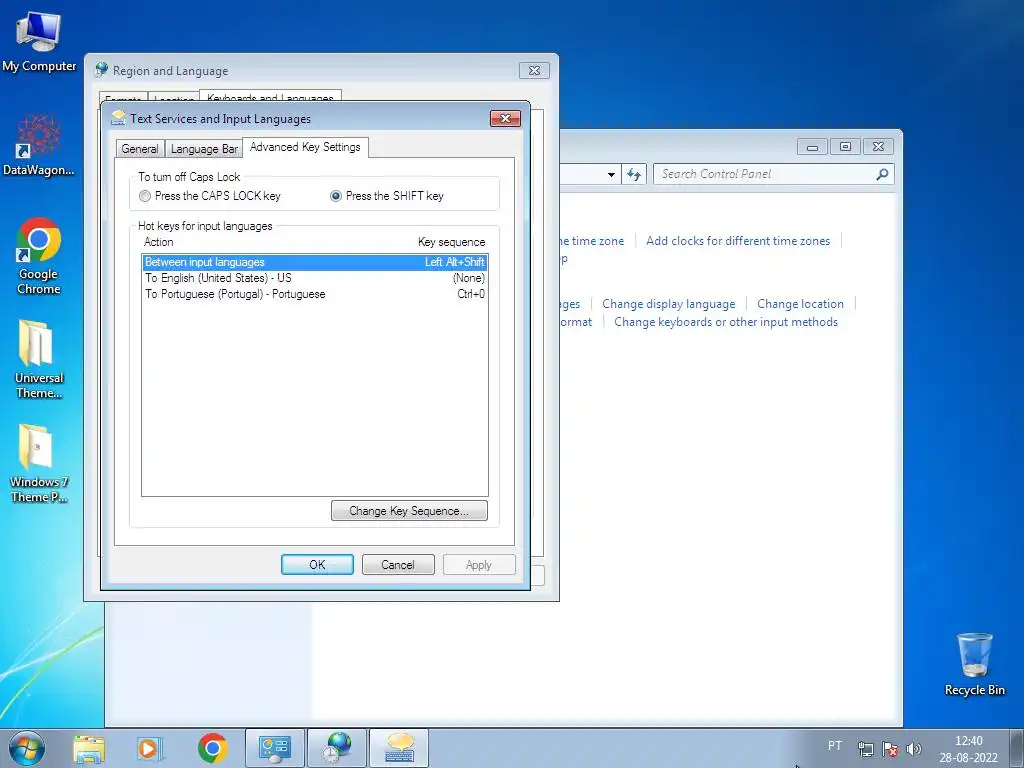This screenshot has height=768, width=1024.
Task: Click the taskbar clock and date
Action: 968,749
